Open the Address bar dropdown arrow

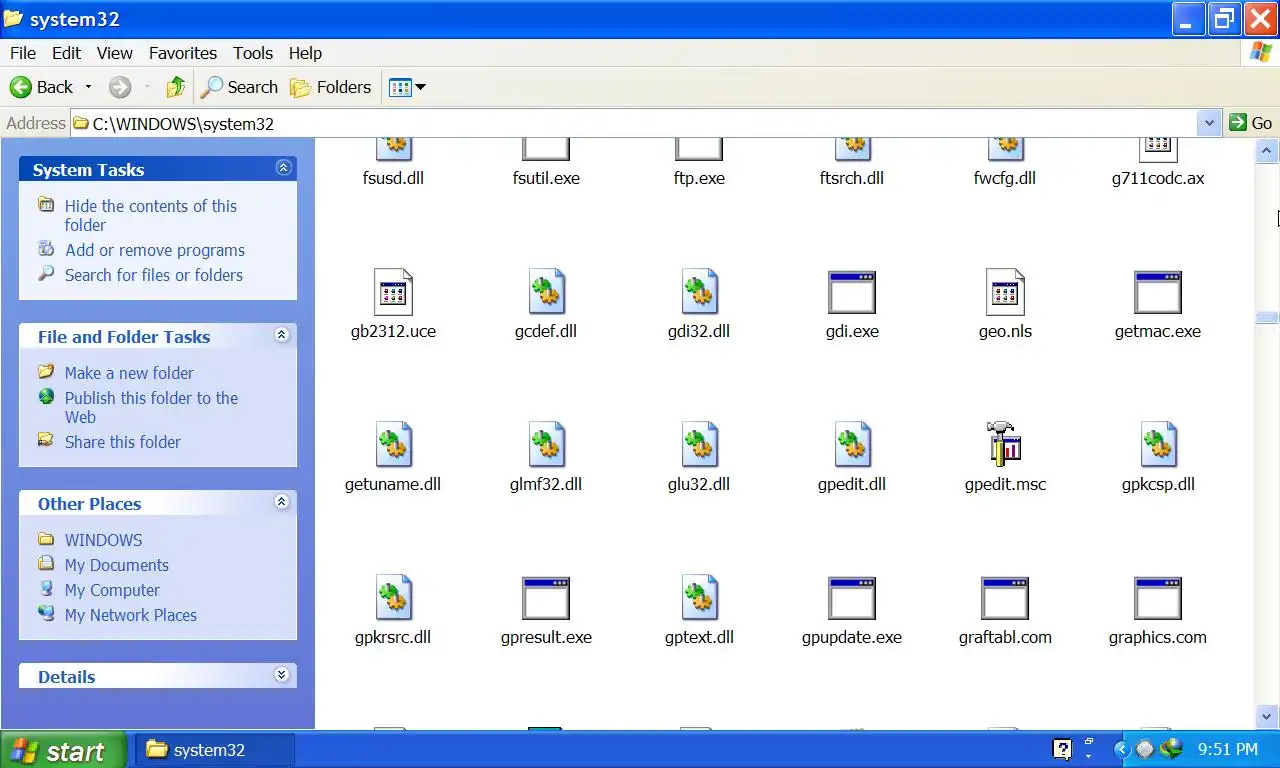[1209, 123]
